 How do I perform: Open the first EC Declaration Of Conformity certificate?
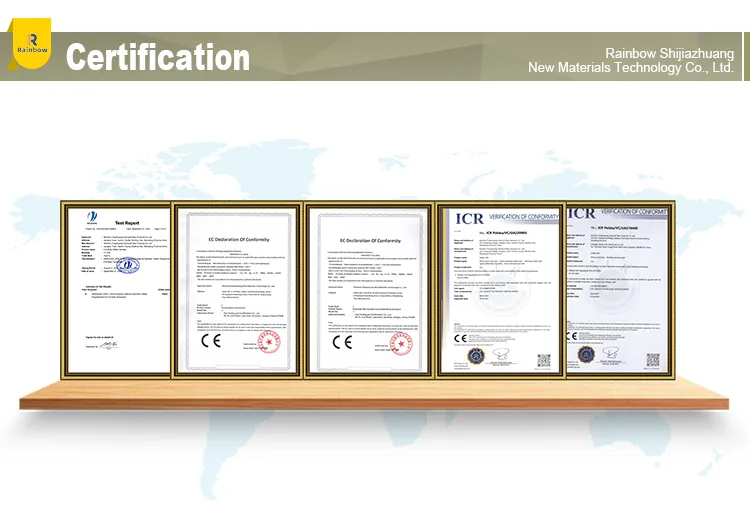237,290
